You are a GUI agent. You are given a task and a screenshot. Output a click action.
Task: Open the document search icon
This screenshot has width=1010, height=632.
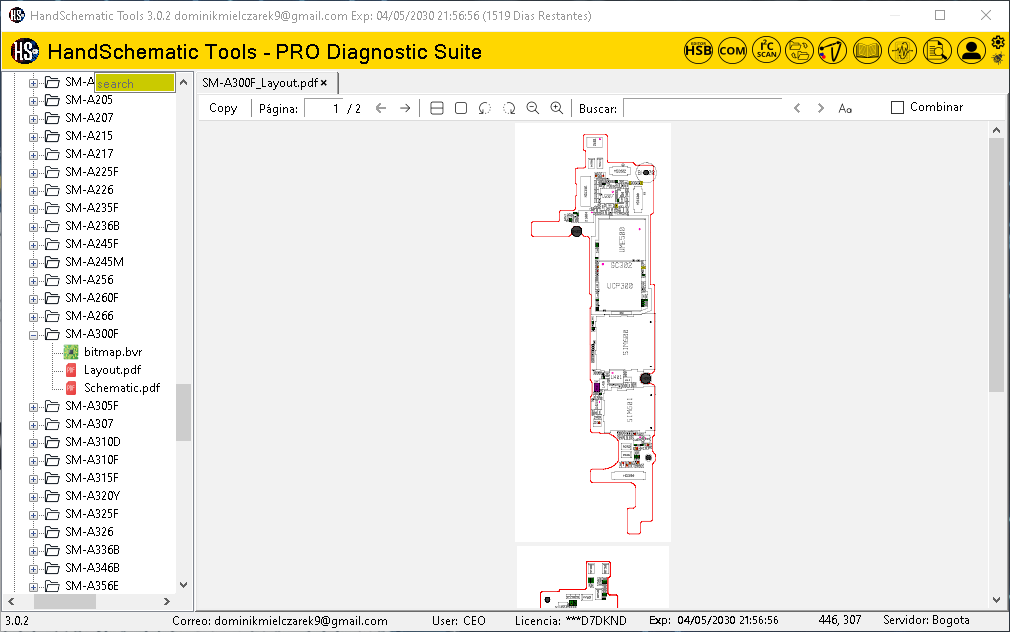(x=937, y=50)
